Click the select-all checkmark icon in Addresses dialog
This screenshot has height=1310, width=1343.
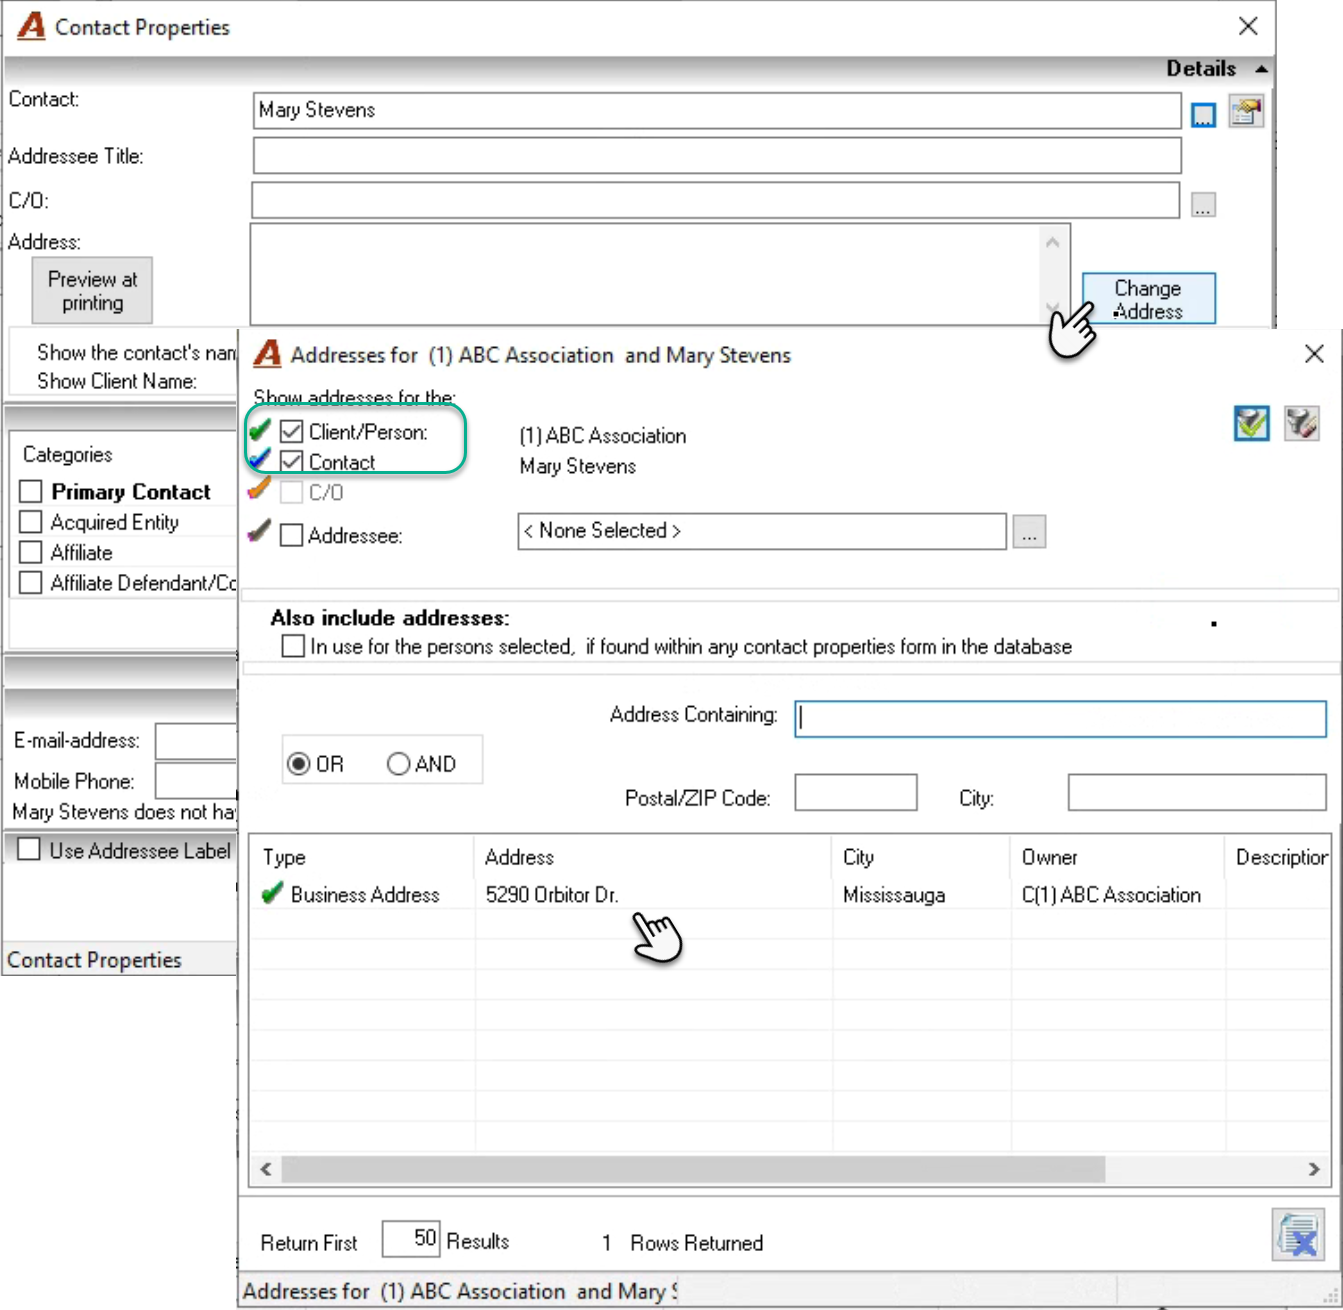(1251, 424)
